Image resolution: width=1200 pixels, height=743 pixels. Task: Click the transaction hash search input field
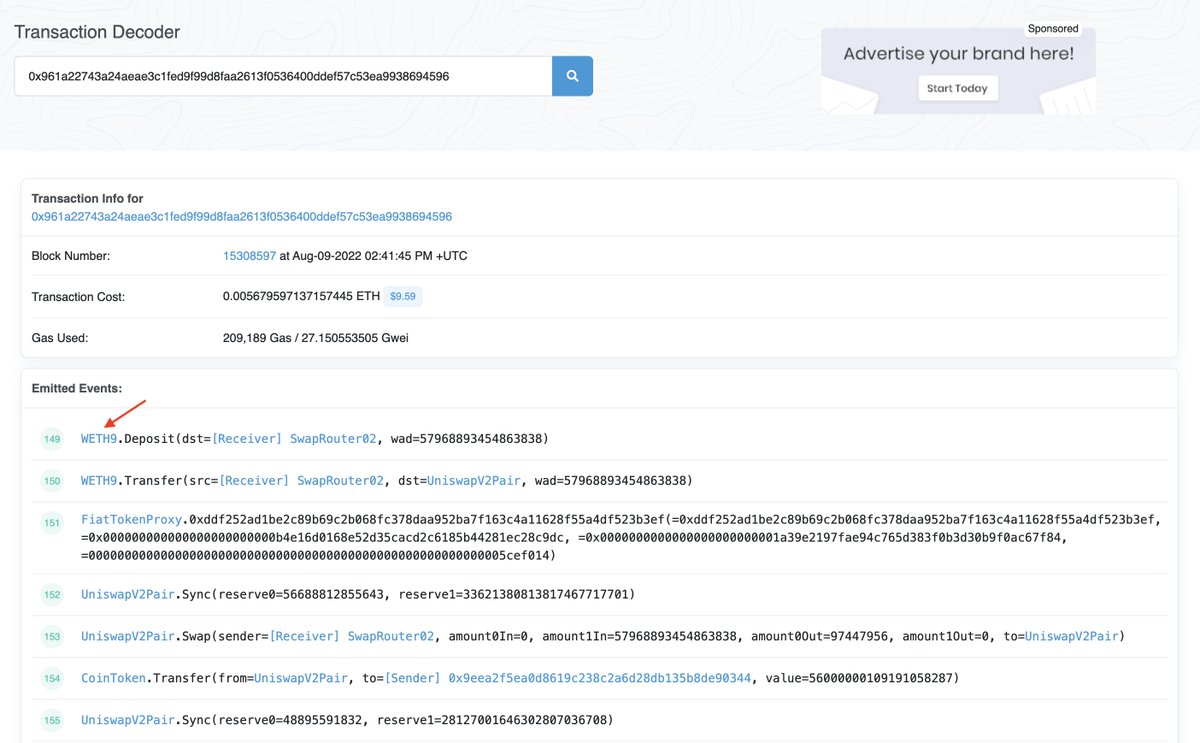click(x=280, y=75)
